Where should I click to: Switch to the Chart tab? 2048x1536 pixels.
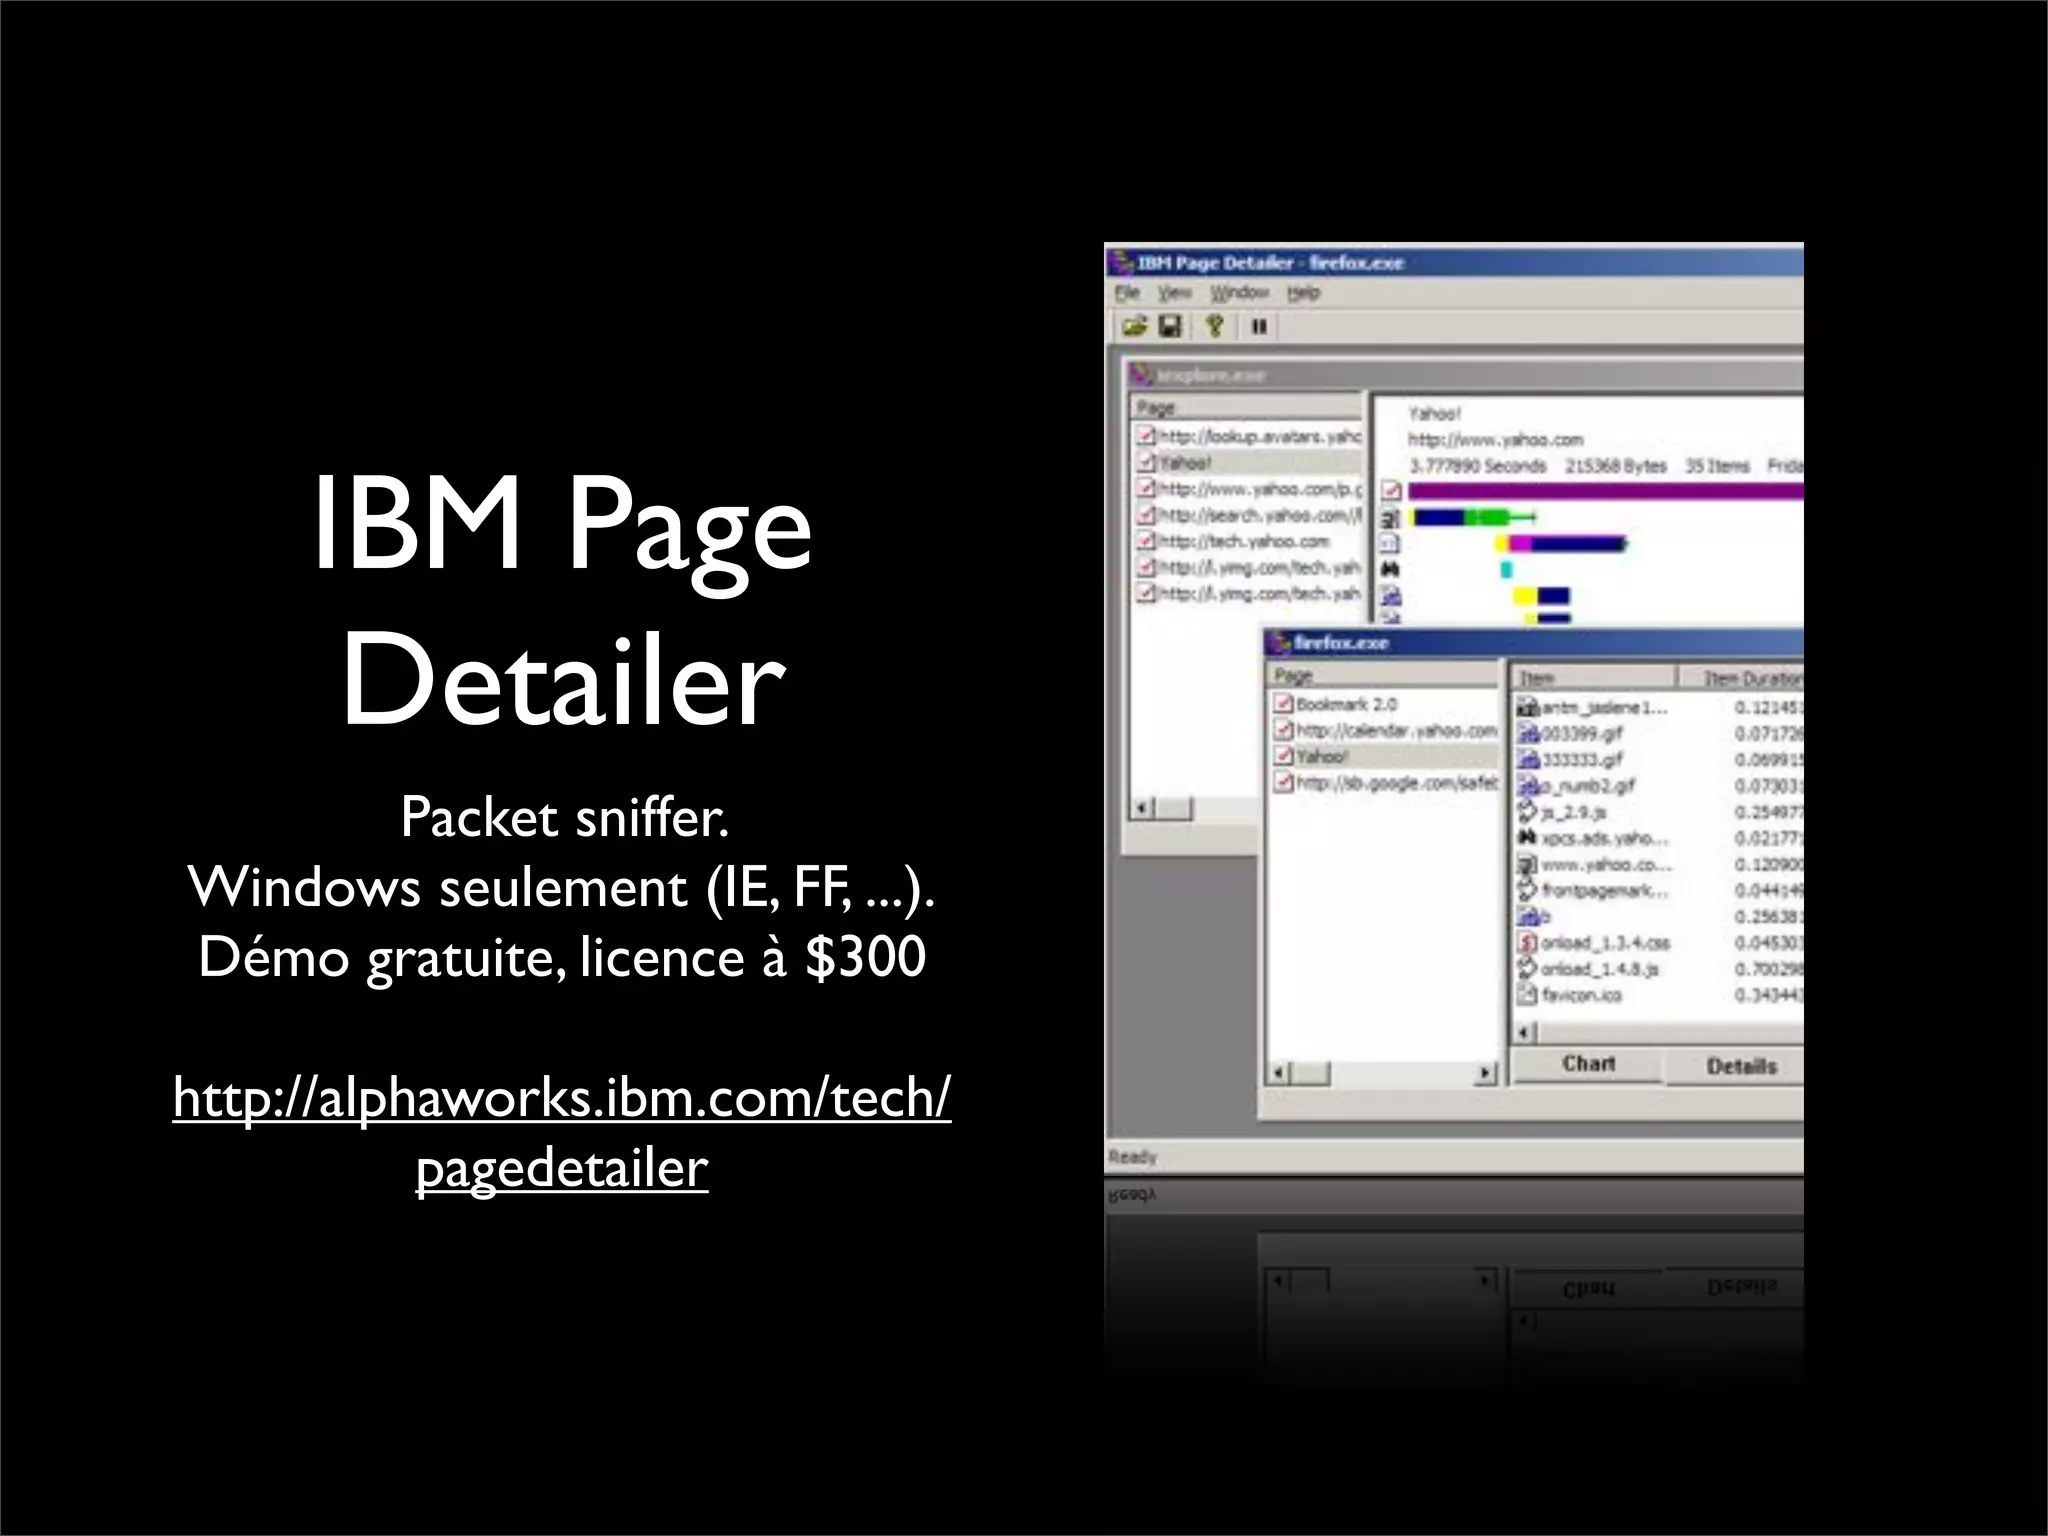pos(1588,1064)
